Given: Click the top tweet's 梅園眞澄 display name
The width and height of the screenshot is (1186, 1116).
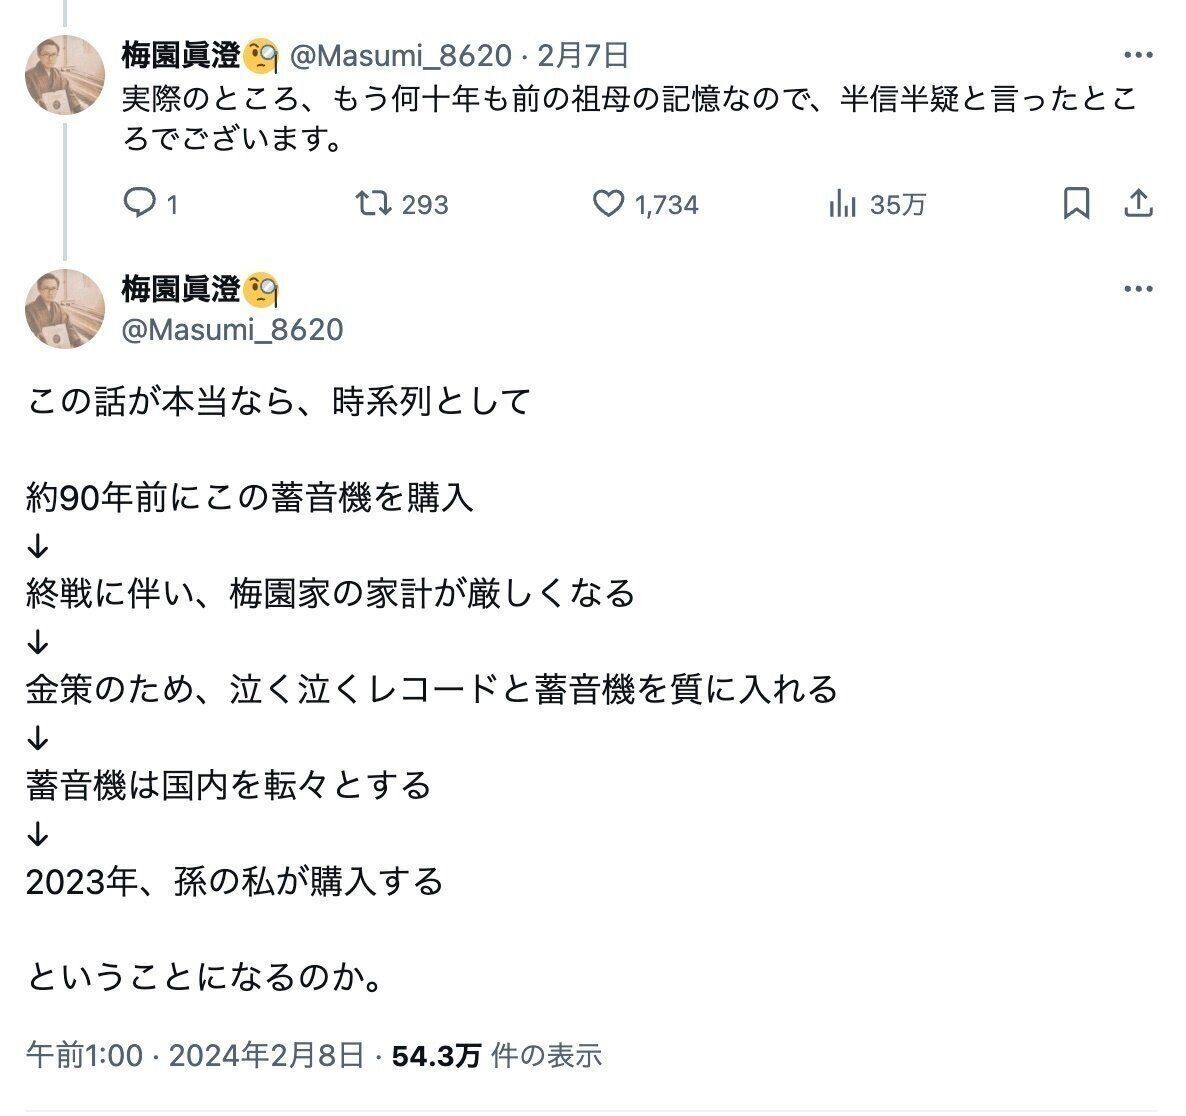Looking at the screenshot, I should pyautogui.click(x=180, y=55).
